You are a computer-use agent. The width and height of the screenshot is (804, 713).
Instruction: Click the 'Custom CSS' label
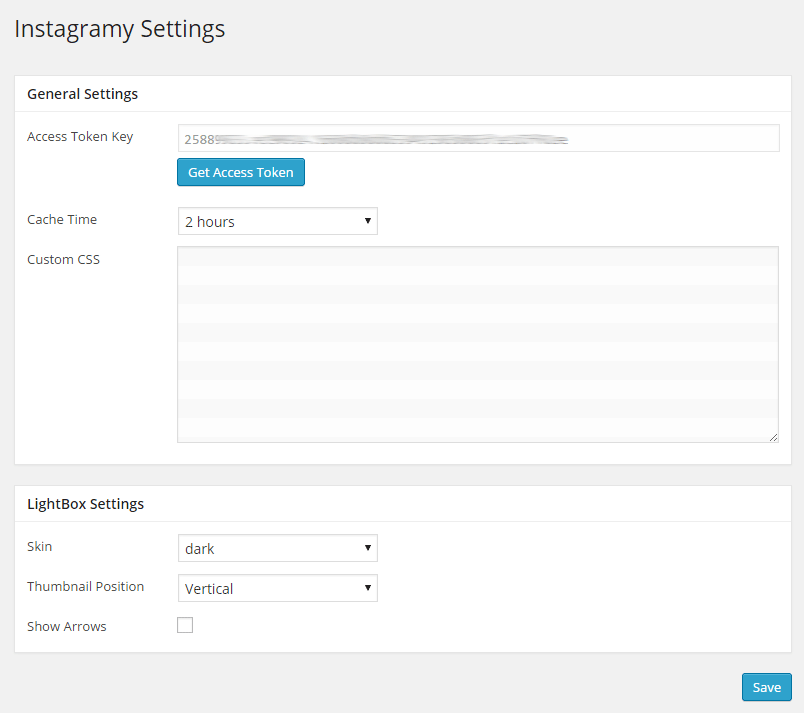[63, 260]
